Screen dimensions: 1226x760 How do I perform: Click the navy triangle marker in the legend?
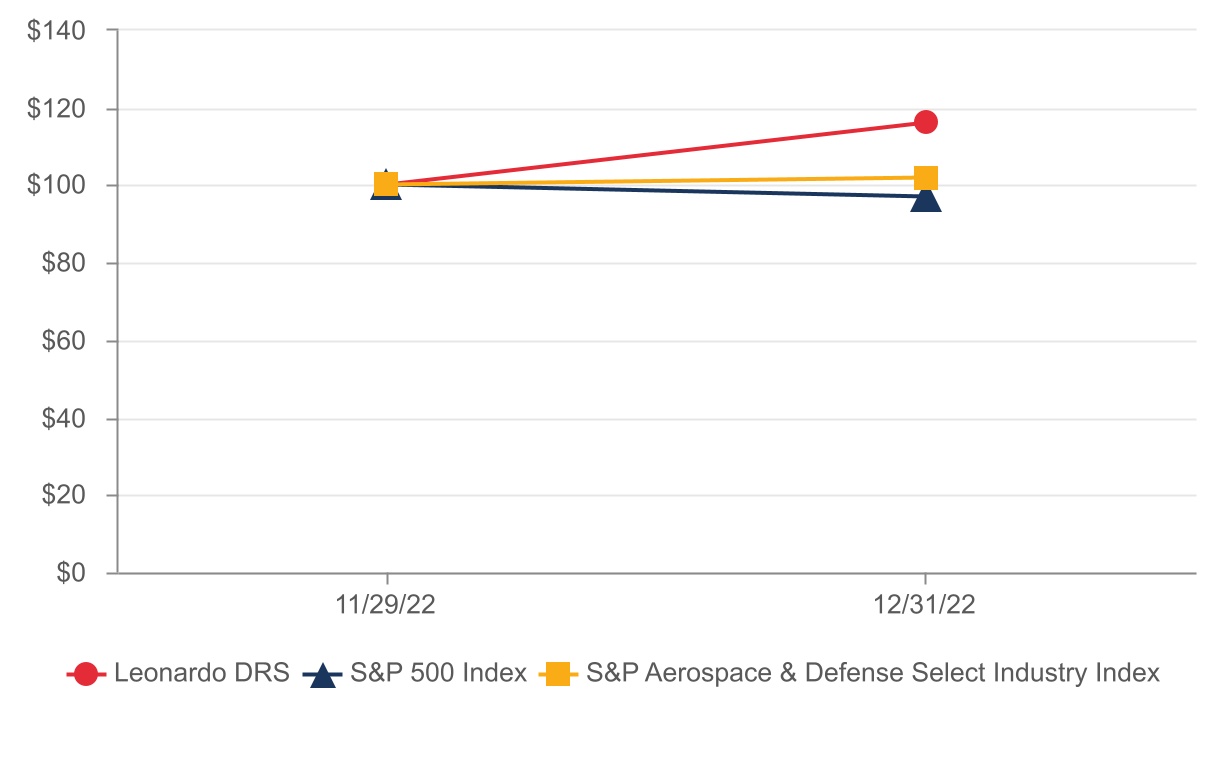tap(321, 675)
